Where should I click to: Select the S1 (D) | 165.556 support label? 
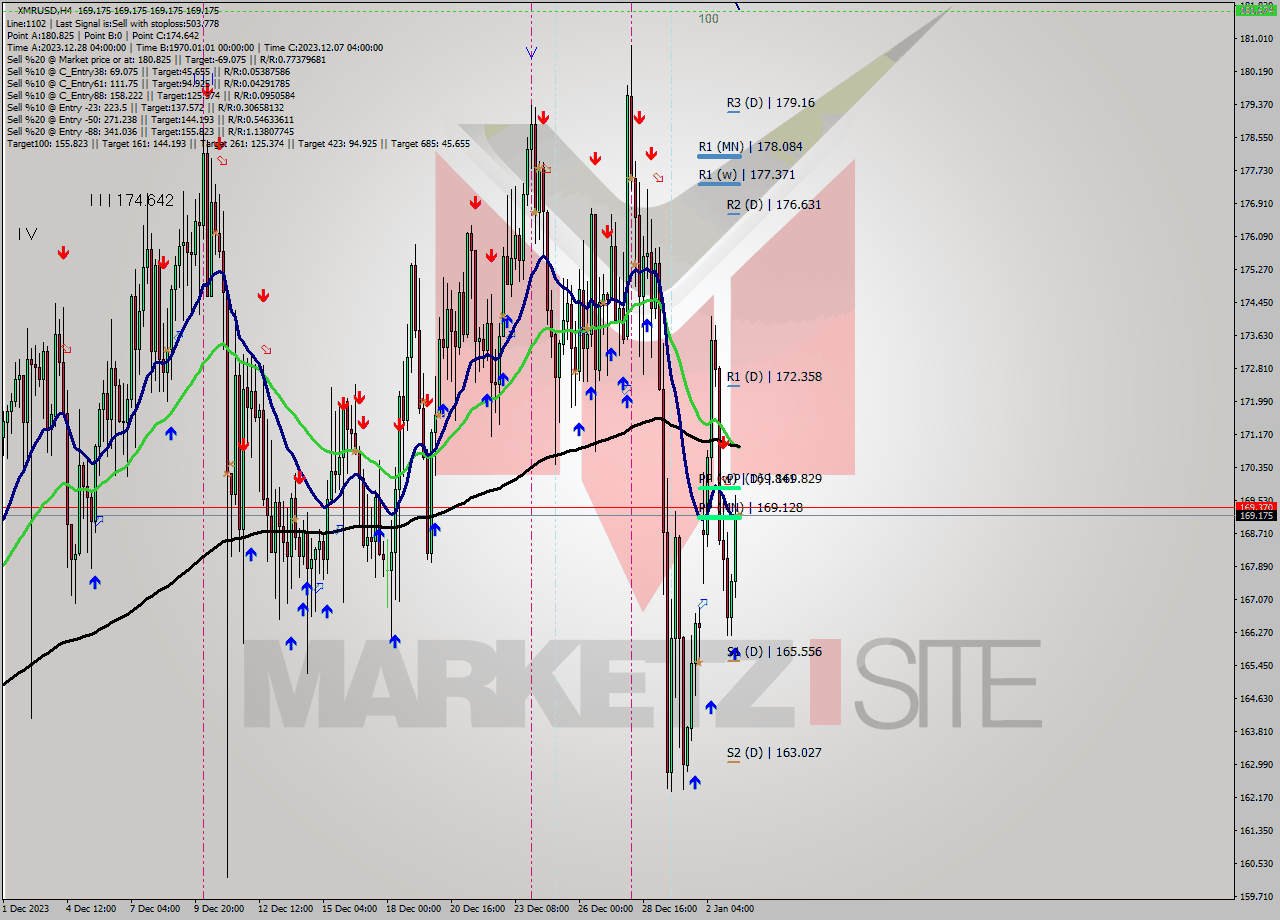point(774,651)
